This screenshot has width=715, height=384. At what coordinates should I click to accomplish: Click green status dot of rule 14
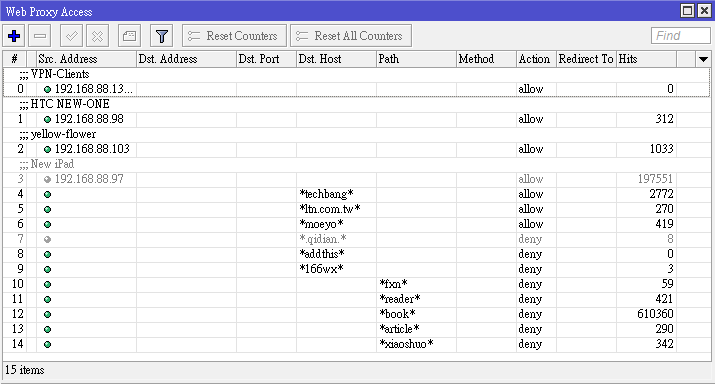click(x=47, y=345)
